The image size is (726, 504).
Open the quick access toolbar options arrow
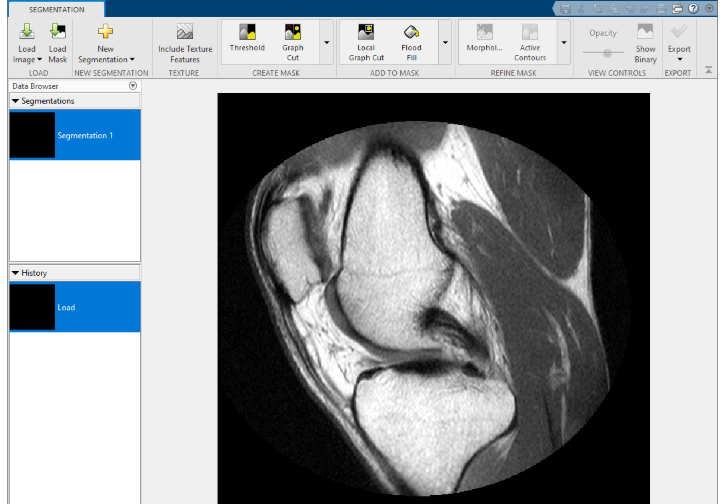click(709, 8)
